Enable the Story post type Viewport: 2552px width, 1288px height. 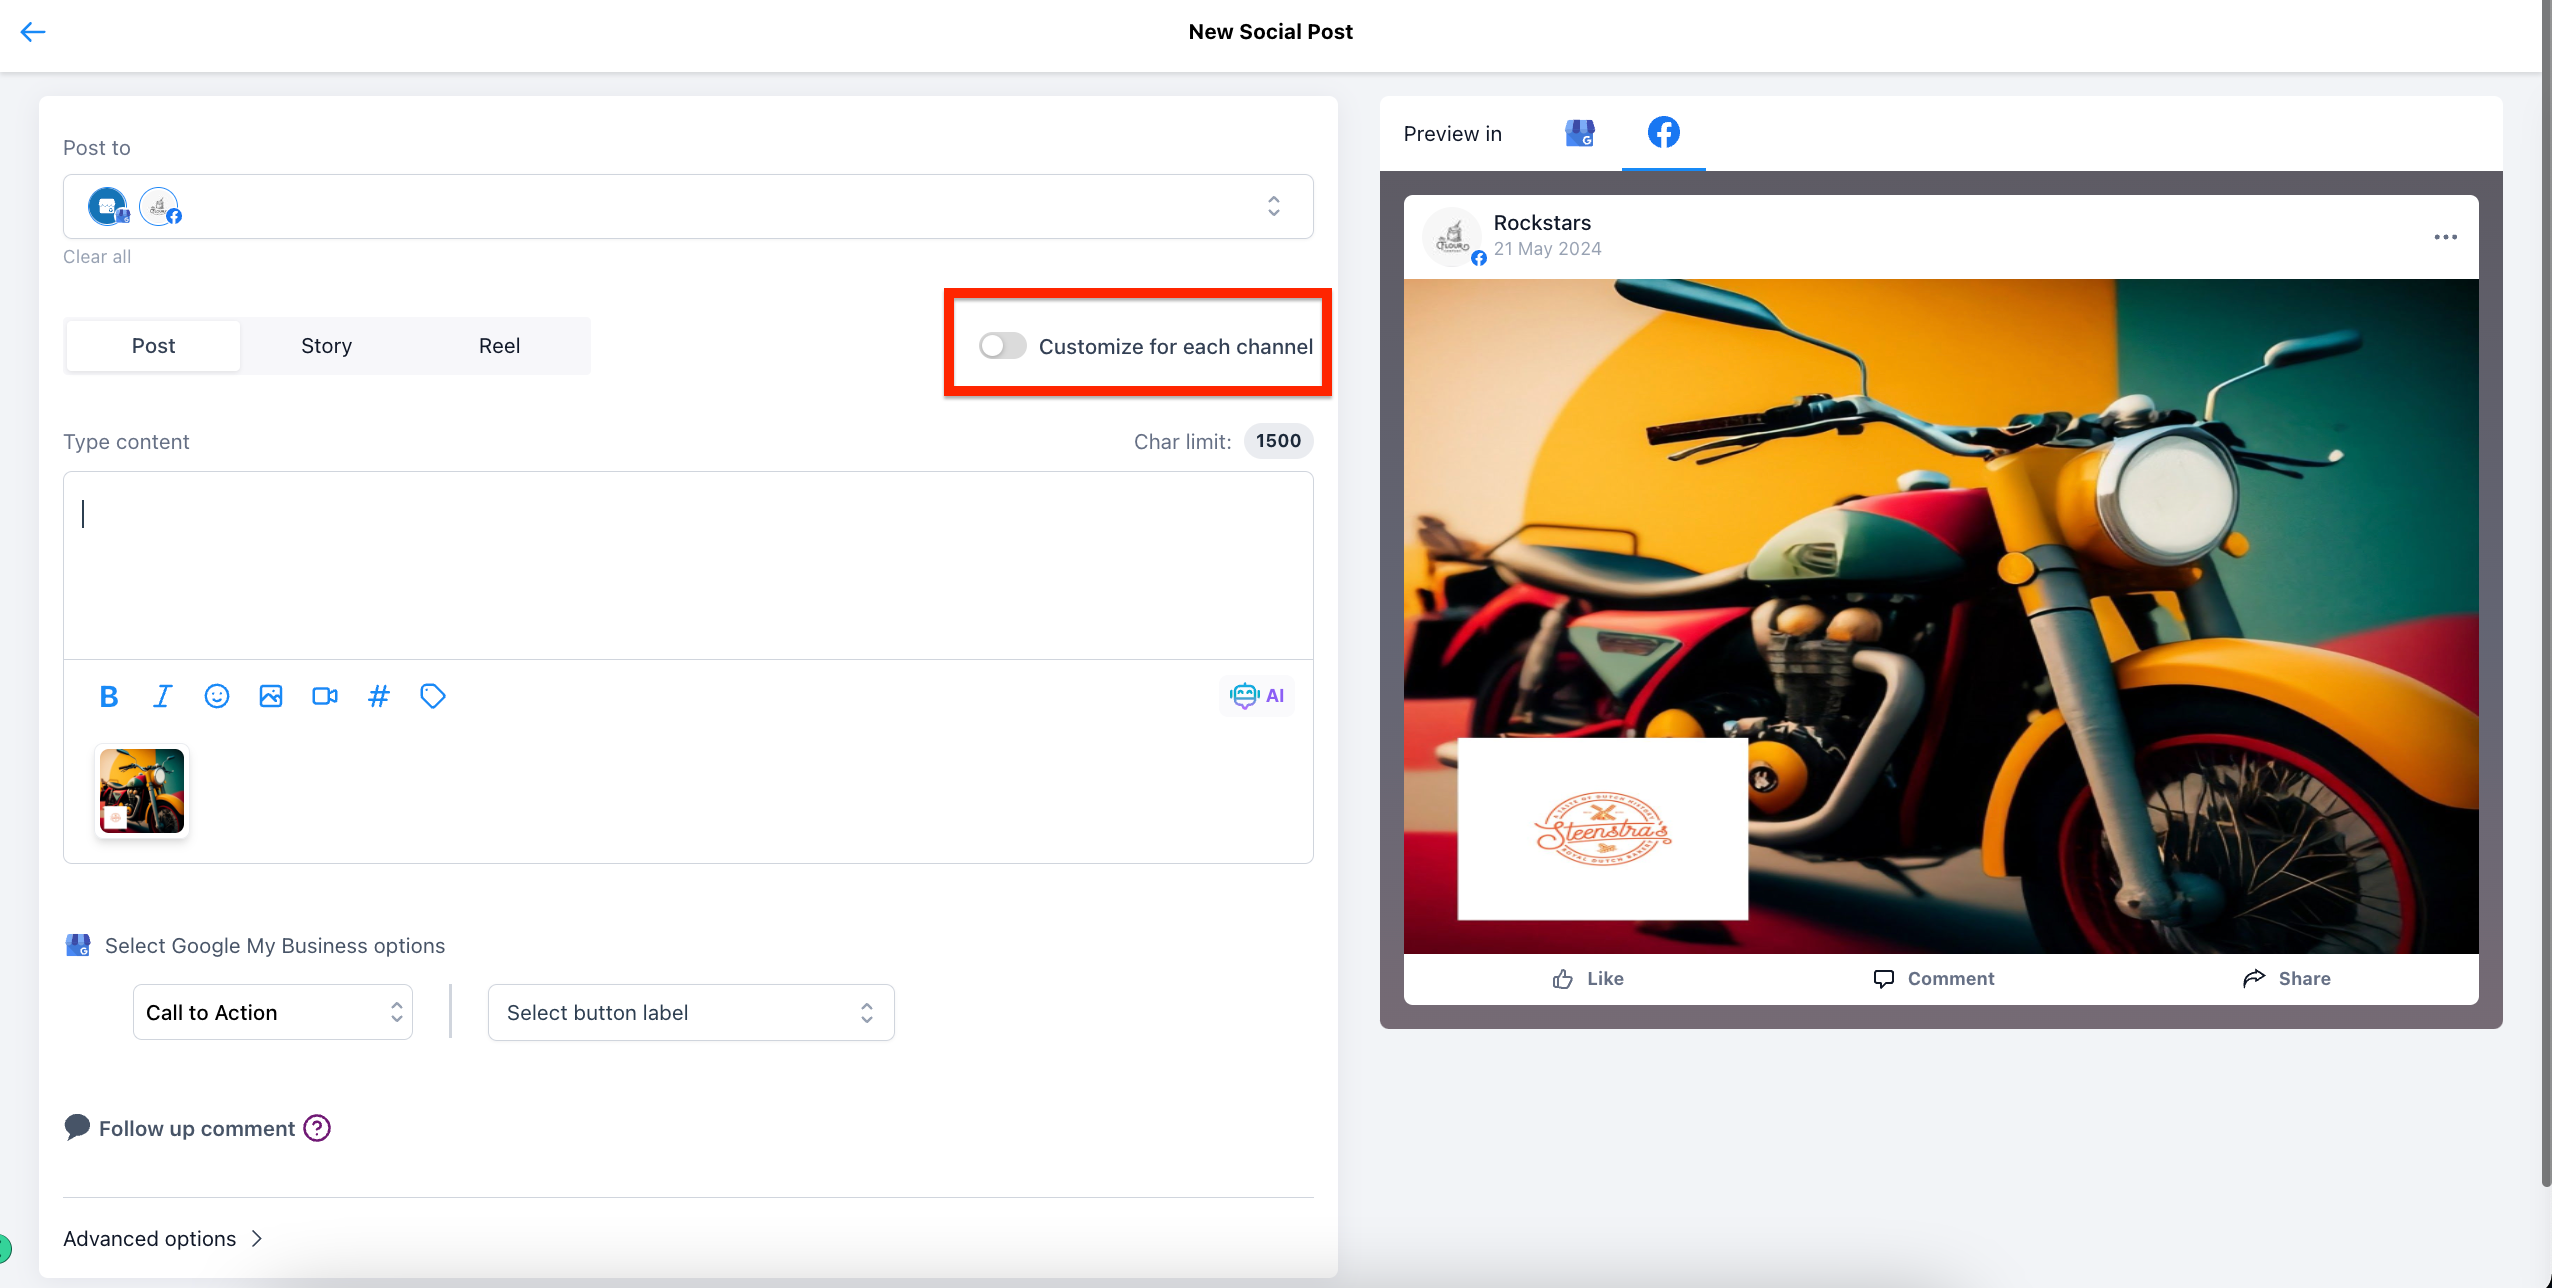point(327,345)
